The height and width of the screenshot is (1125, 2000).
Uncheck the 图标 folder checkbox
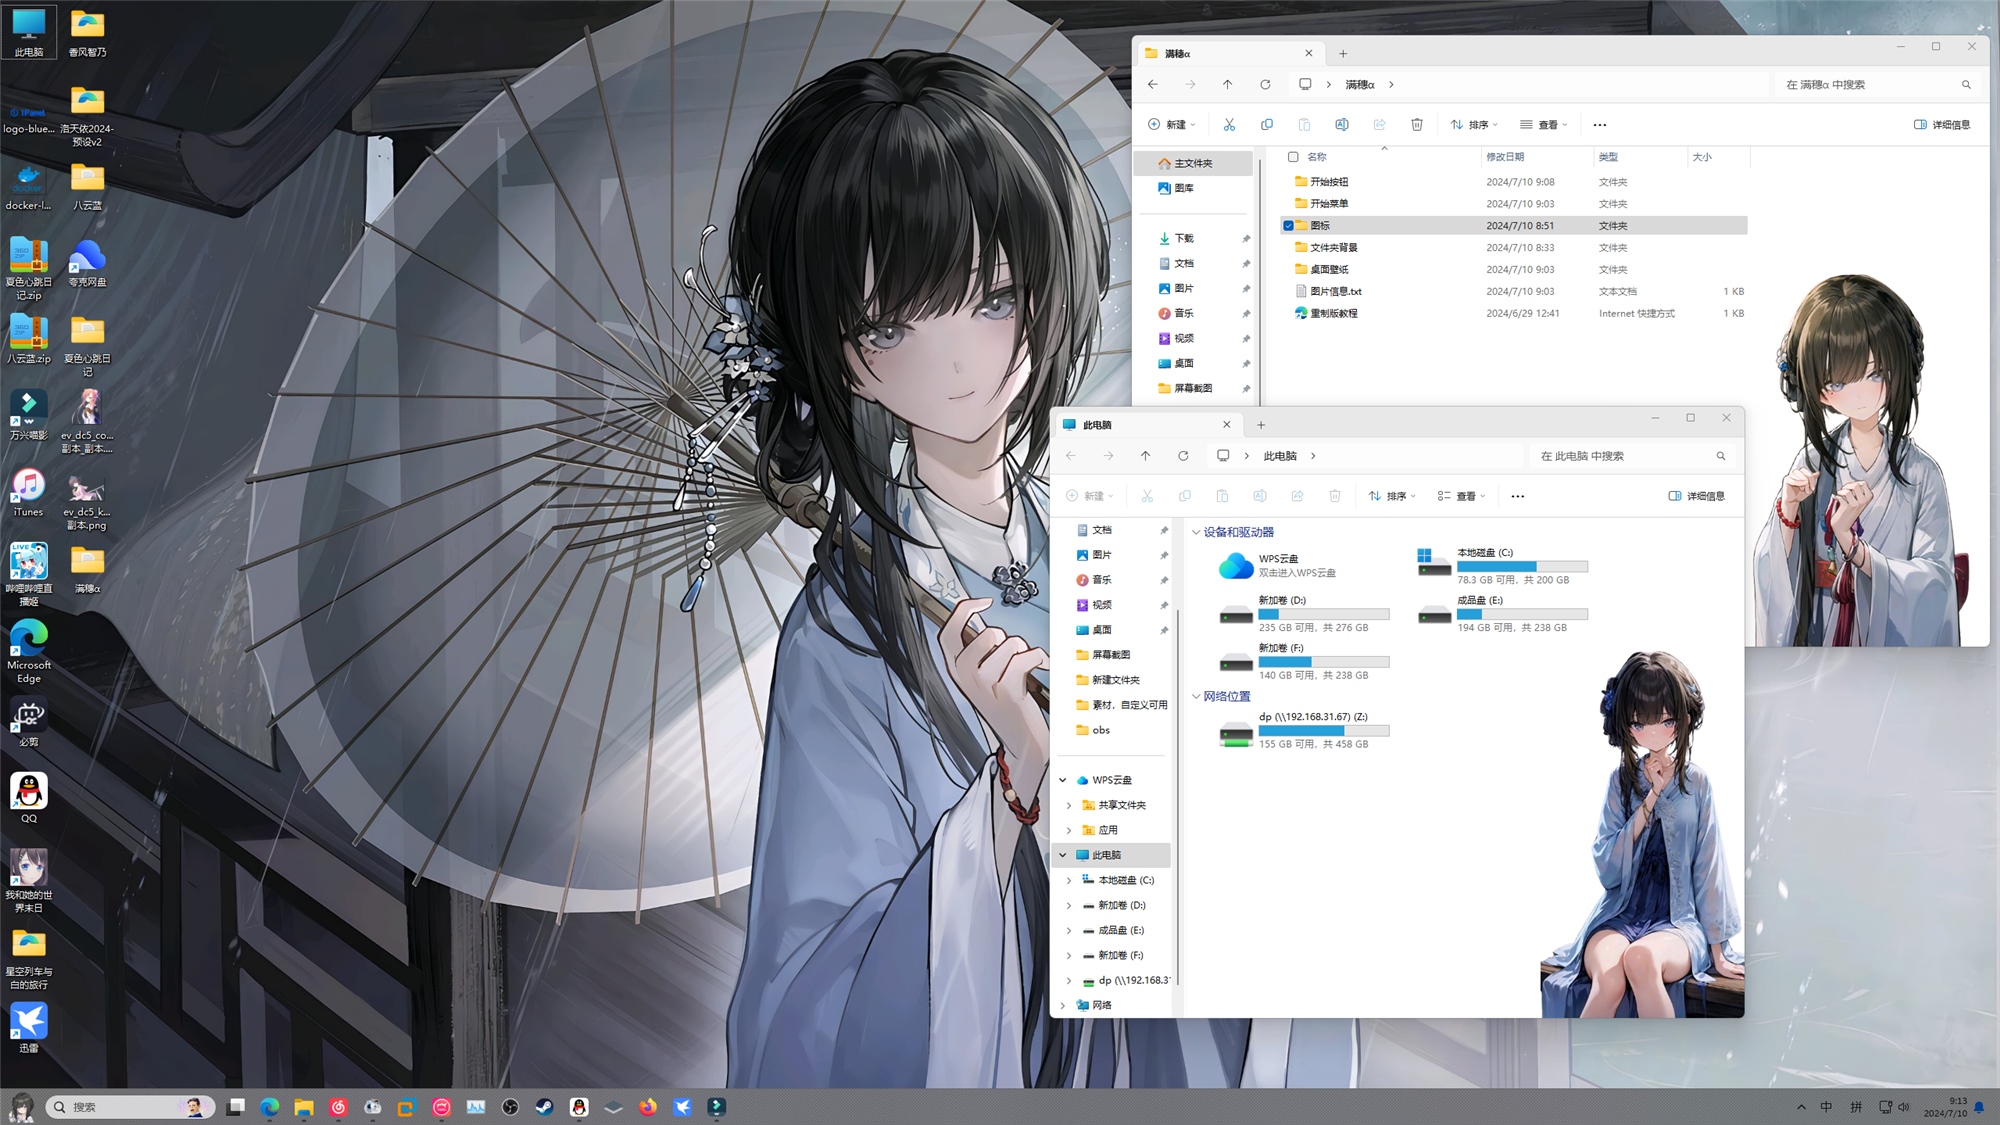pyautogui.click(x=1289, y=226)
